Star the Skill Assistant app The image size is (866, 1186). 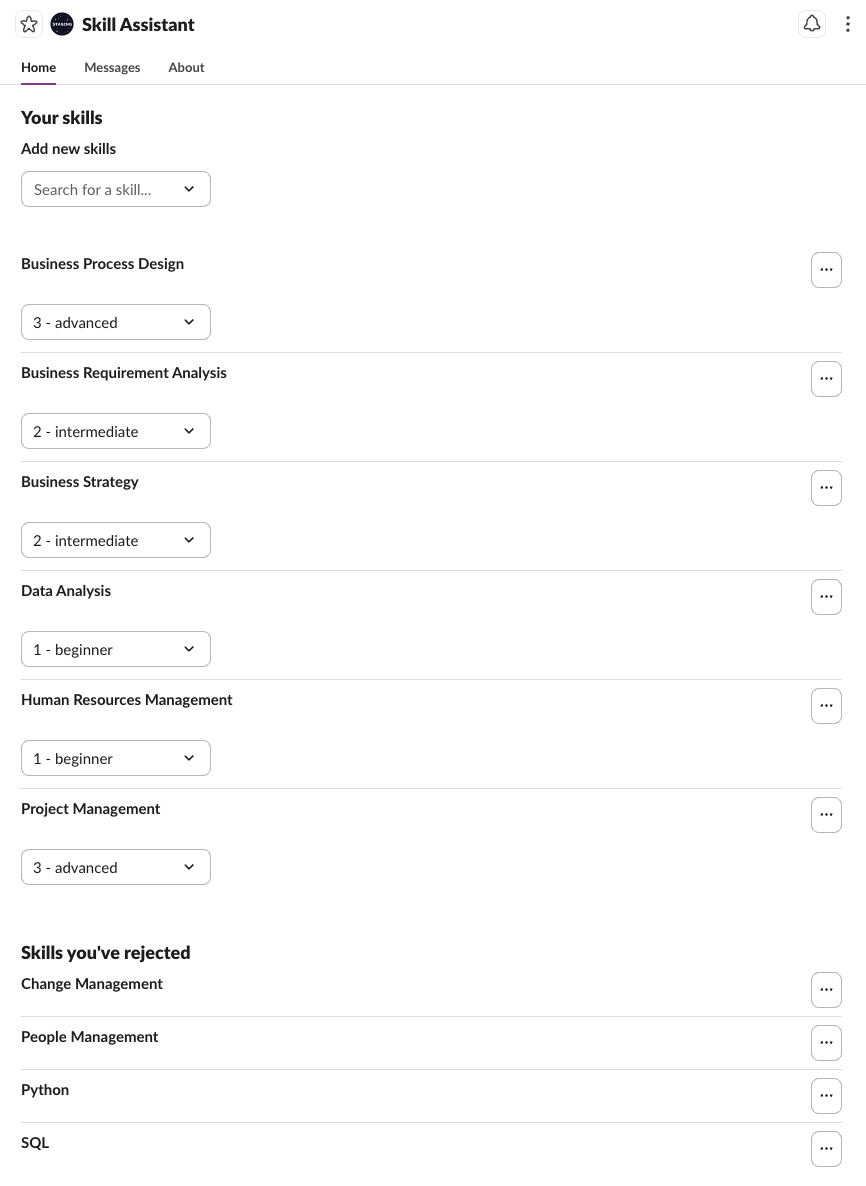click(29, 24)
